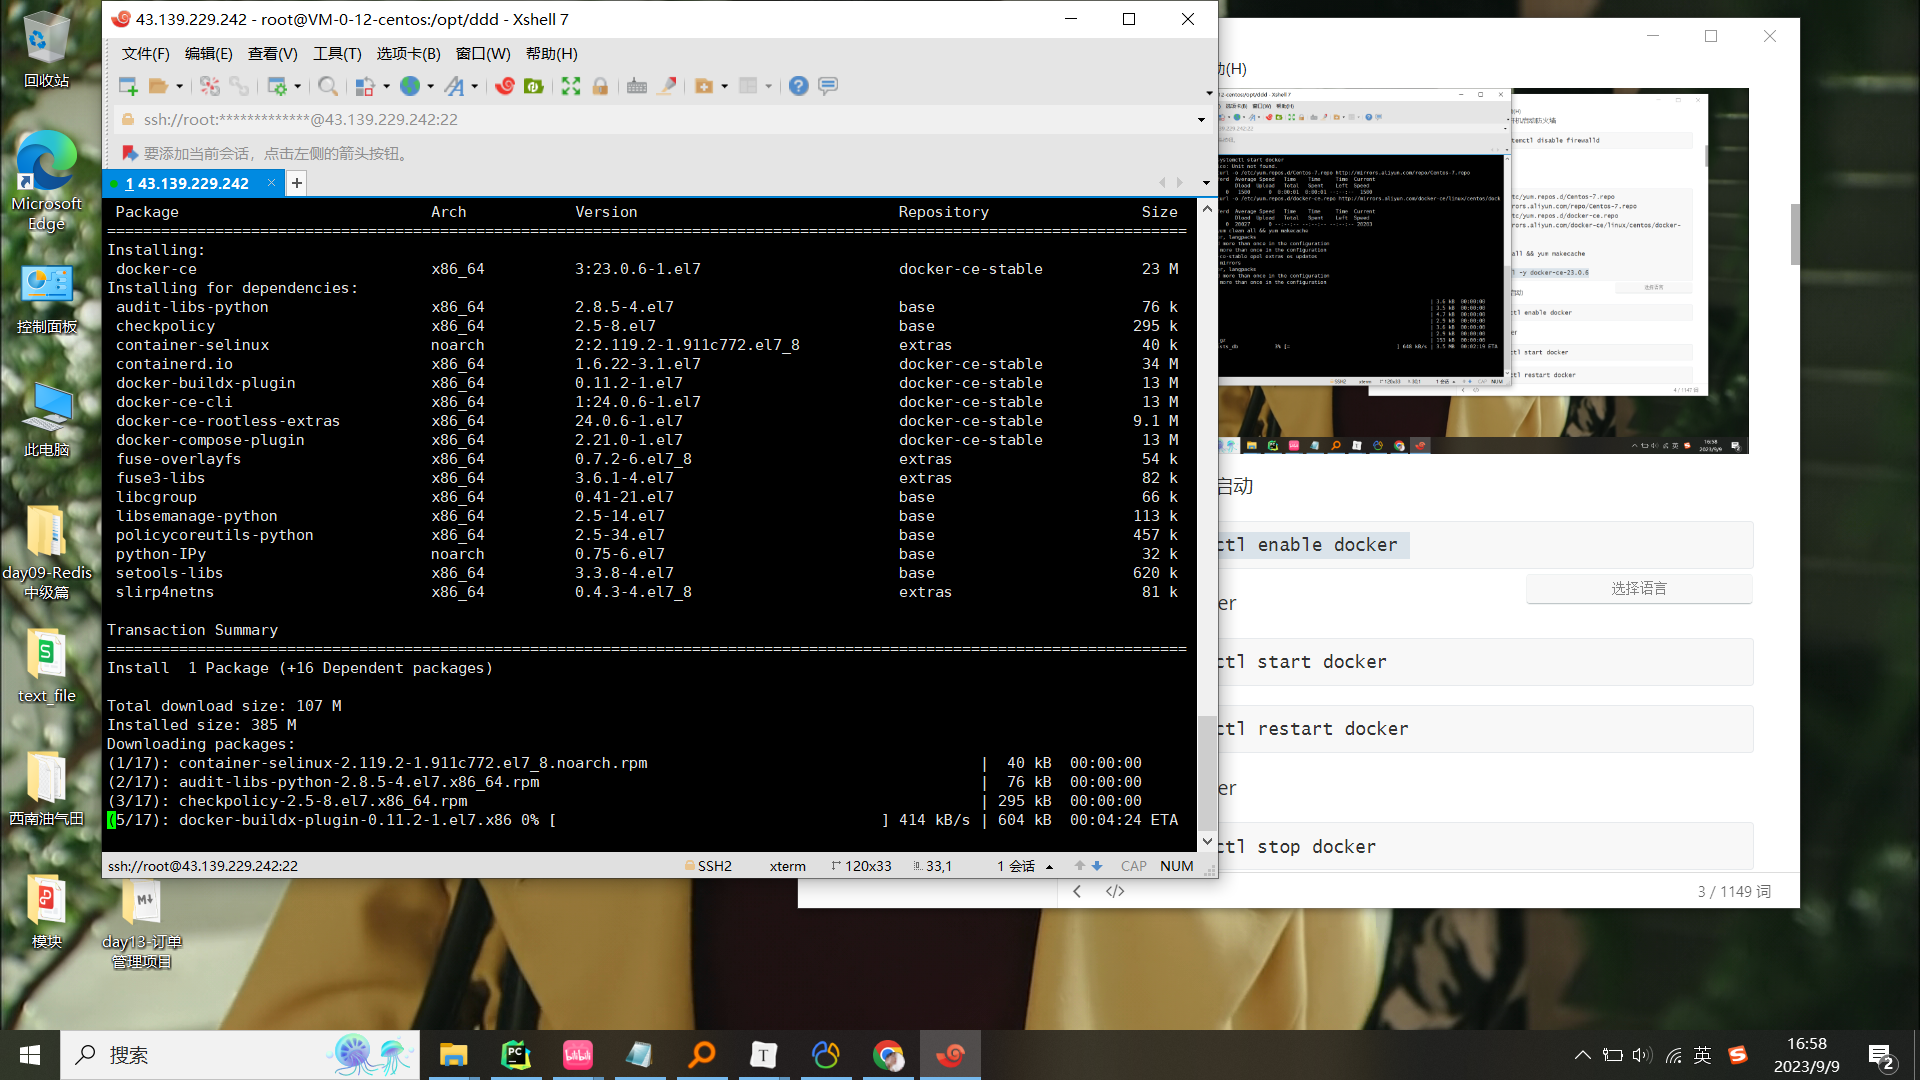Toggle CAP lock indicator in status bar
This screenshot has height=1080, width=1920.
1133,865
